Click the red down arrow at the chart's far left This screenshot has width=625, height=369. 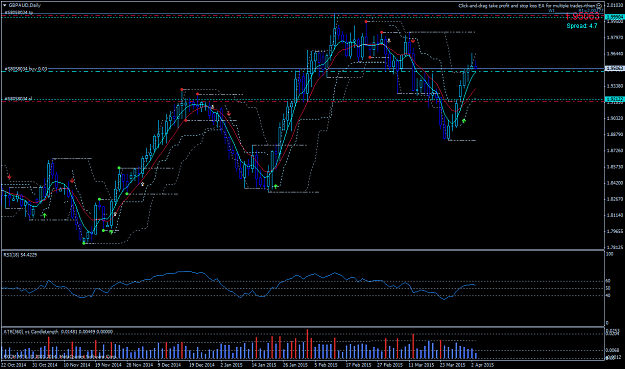9,177
